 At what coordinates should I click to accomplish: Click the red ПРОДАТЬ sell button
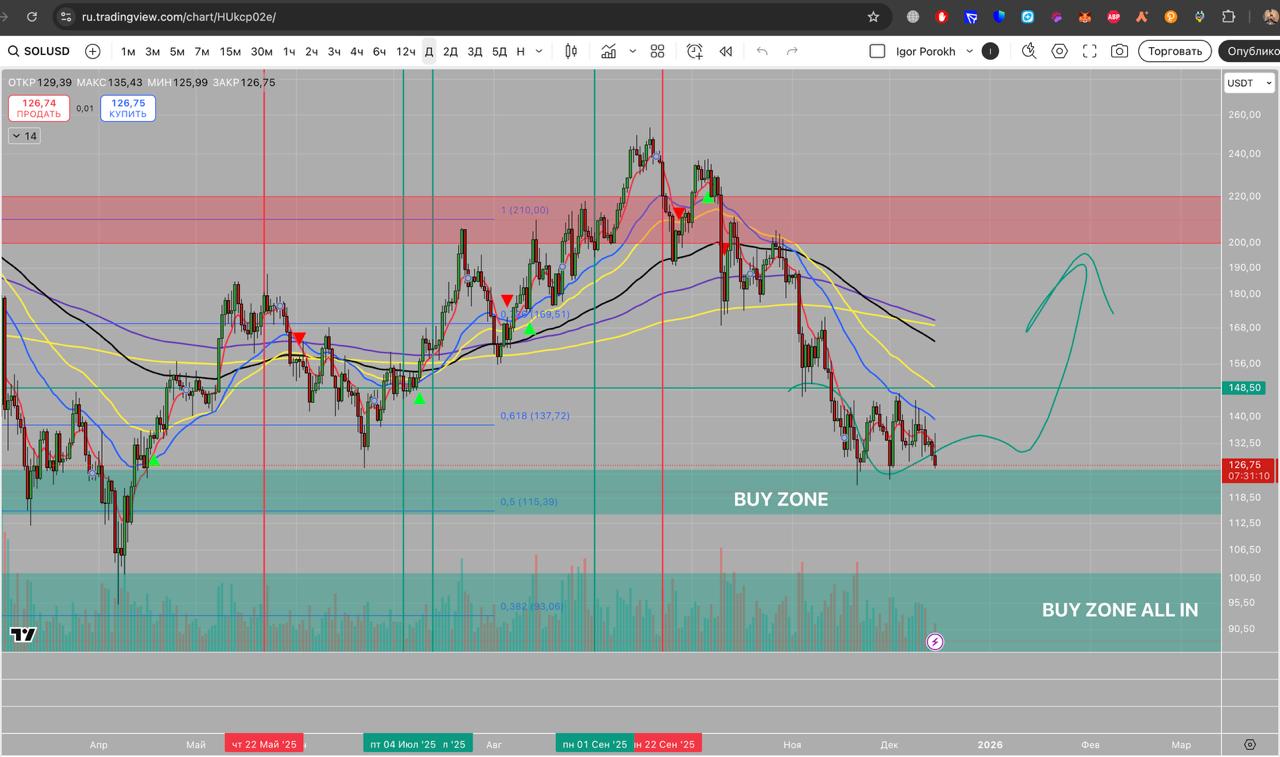click(x=39, y=108)
